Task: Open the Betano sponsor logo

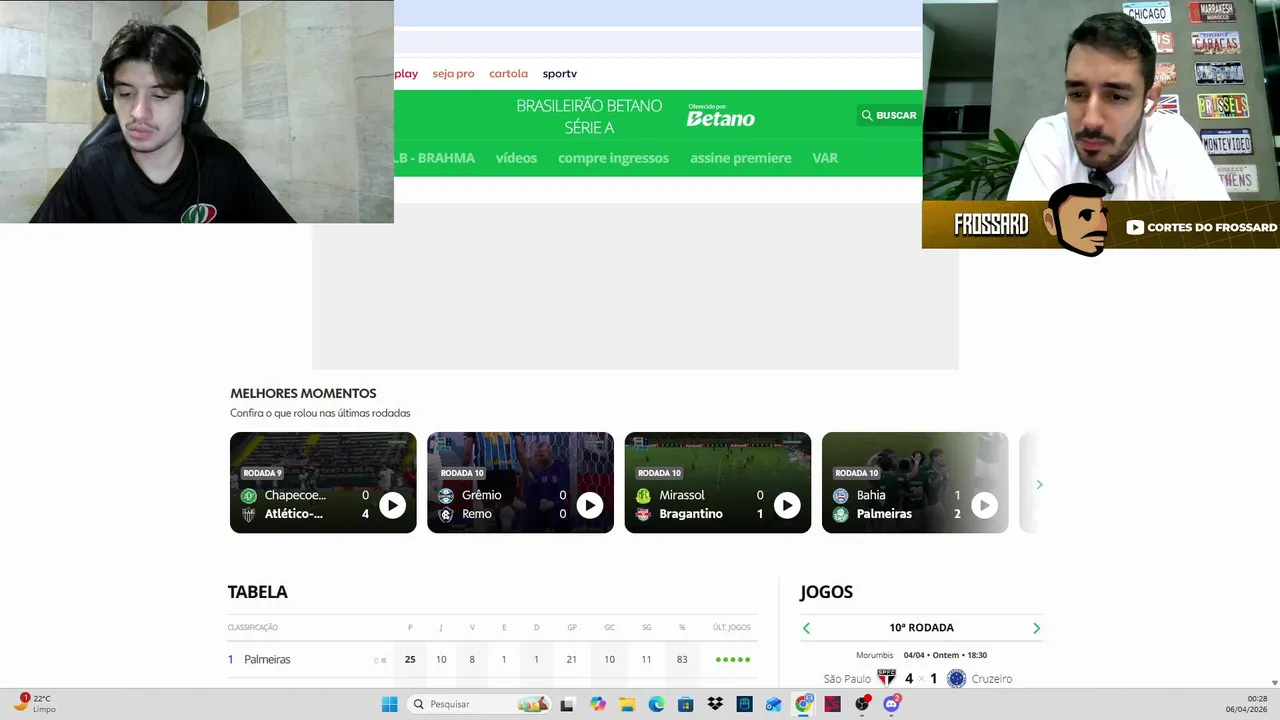Action: tap(720, 116)
